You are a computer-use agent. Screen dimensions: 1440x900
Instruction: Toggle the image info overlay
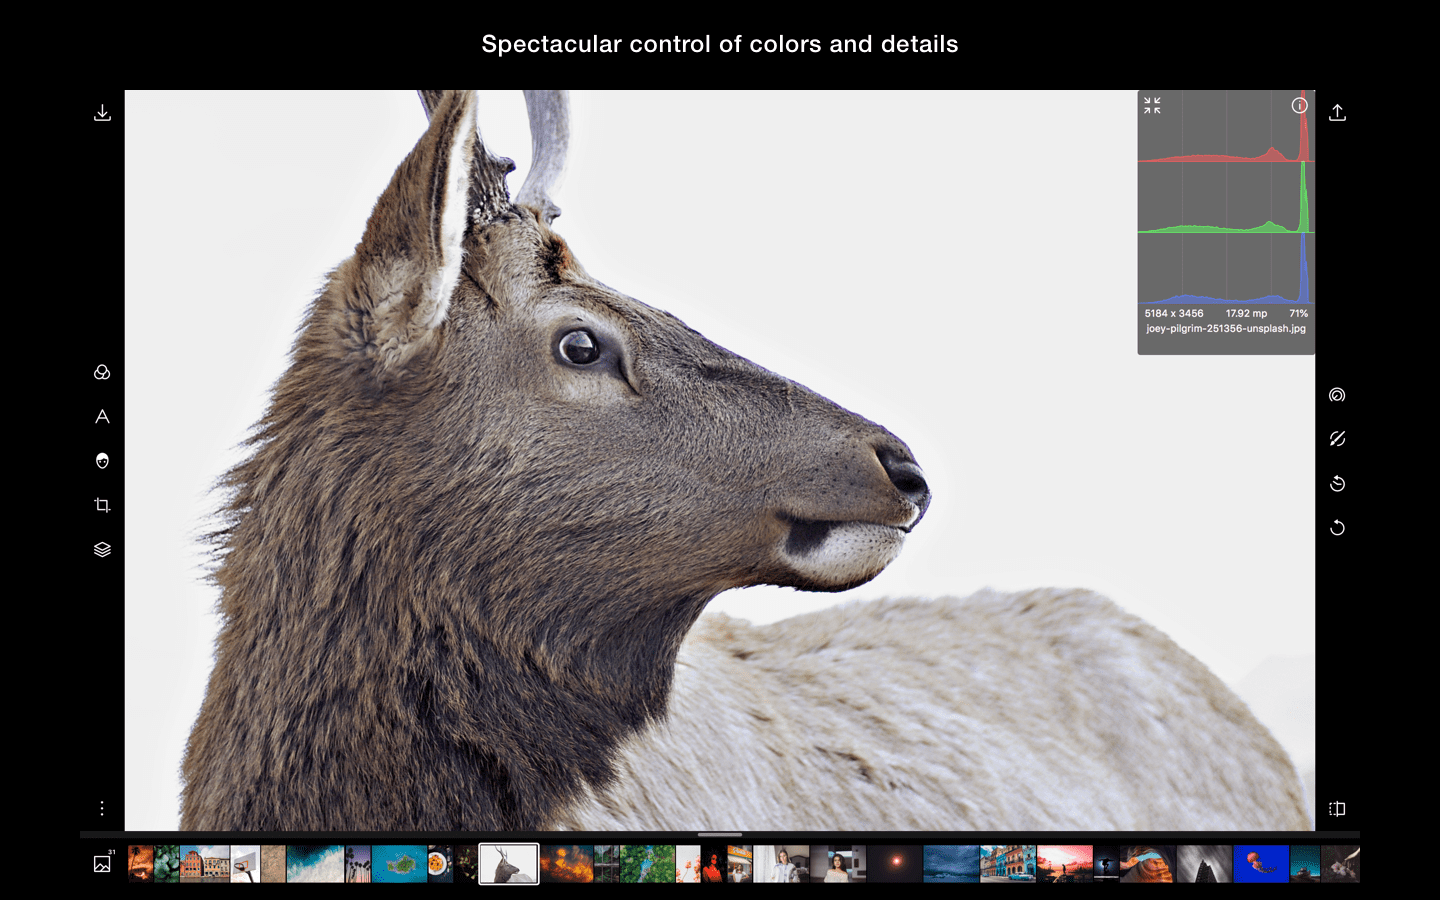click(1299, 105)
